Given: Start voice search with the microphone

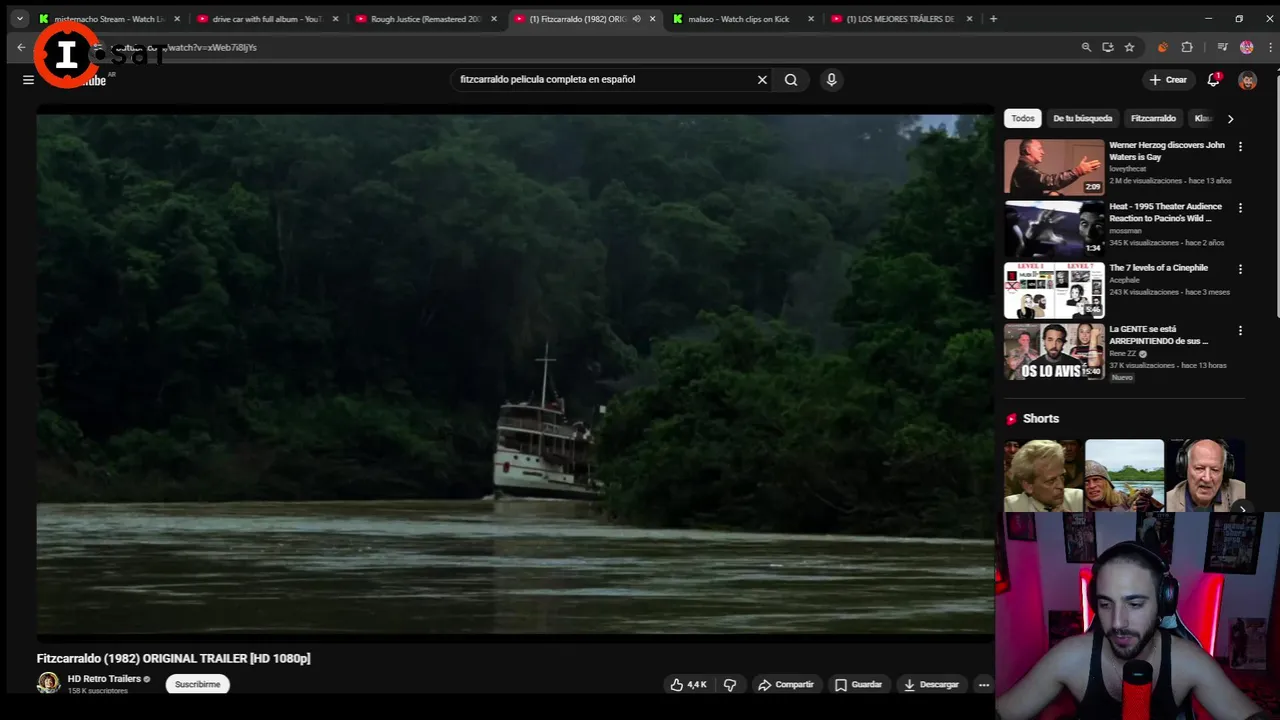Looking at the screenshot, I should click(x=831, y=80).
